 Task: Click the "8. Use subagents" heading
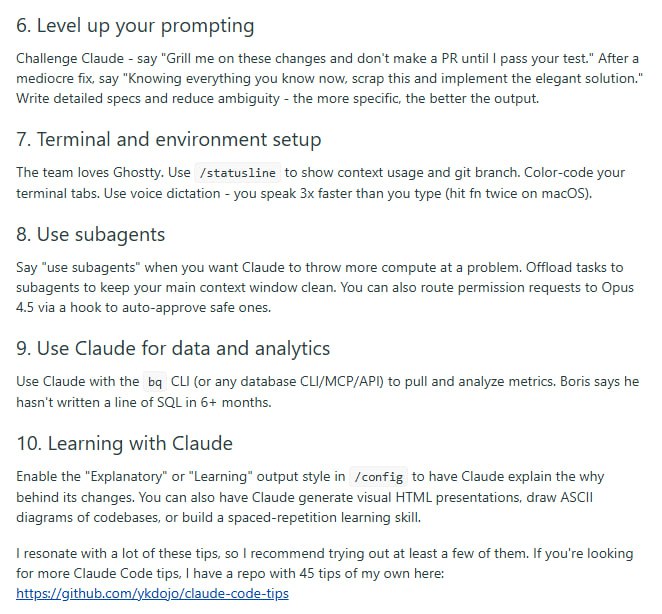90,234
